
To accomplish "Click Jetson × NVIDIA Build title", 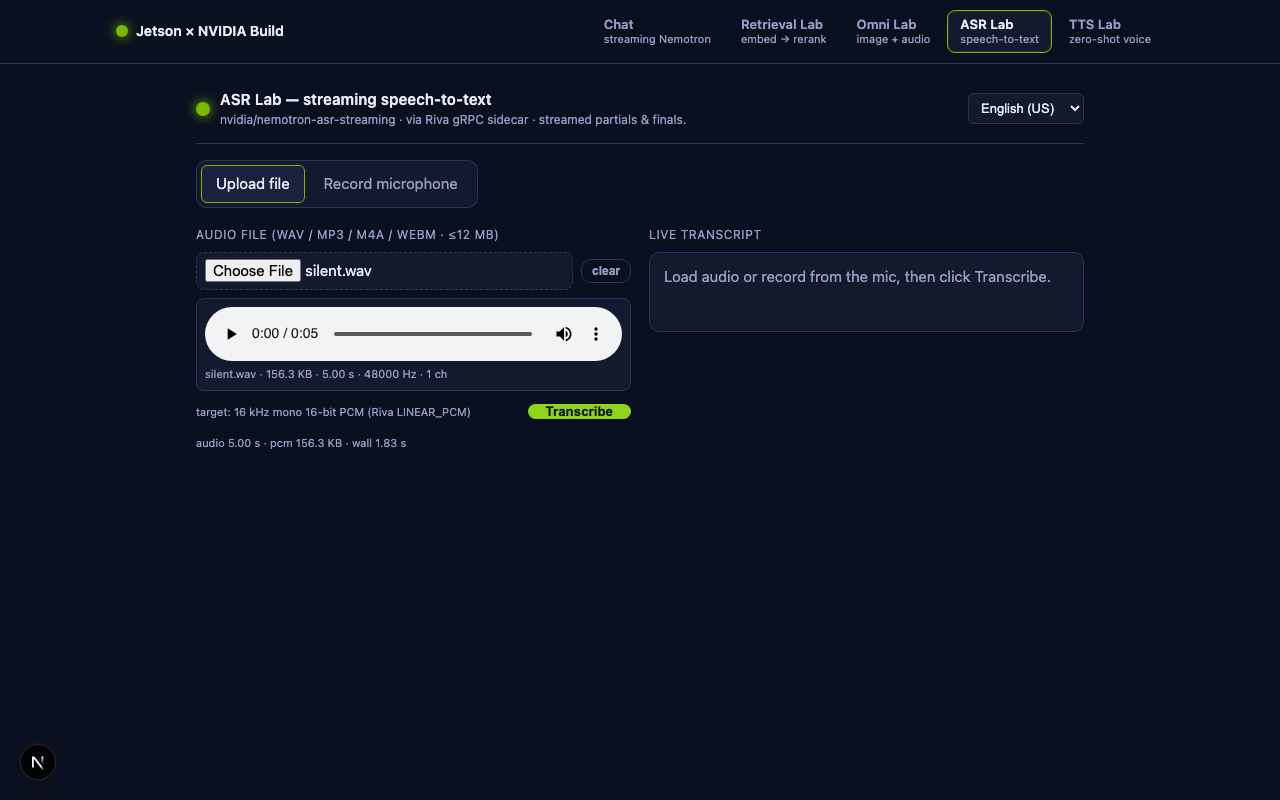I will (210, 31).
